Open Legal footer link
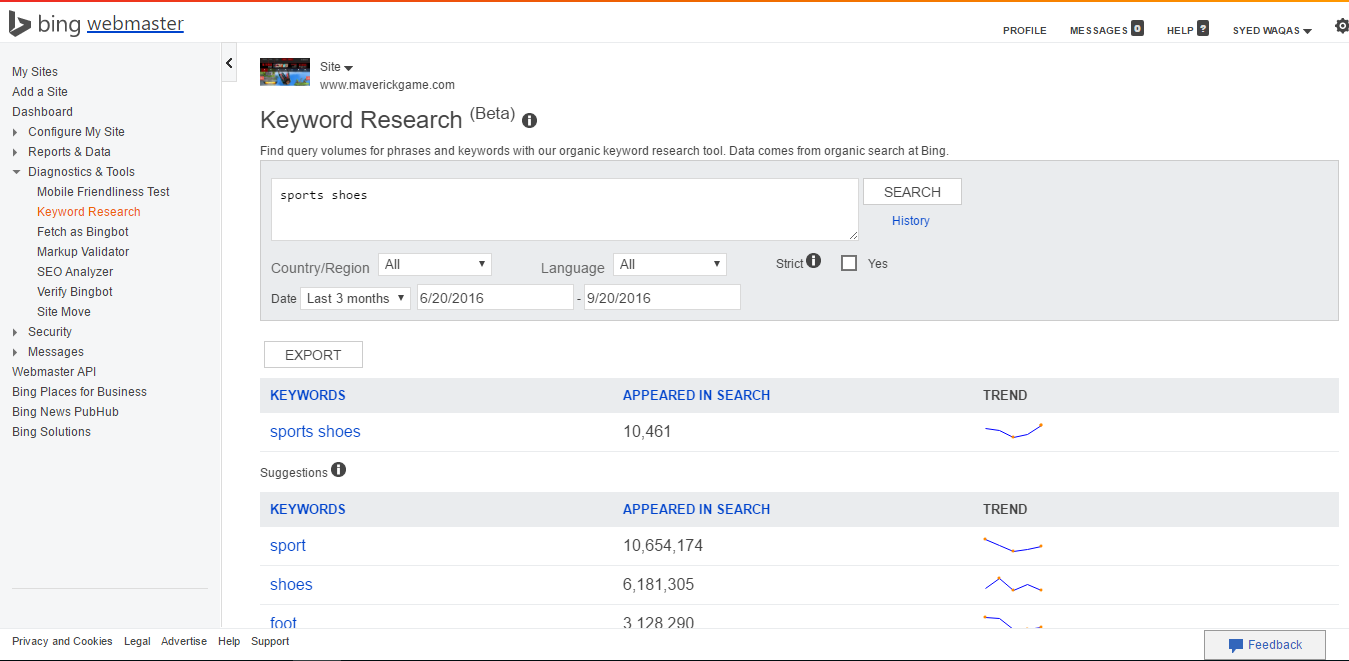The width and height of the screenshot is (1349, 661). click(137, 642)
